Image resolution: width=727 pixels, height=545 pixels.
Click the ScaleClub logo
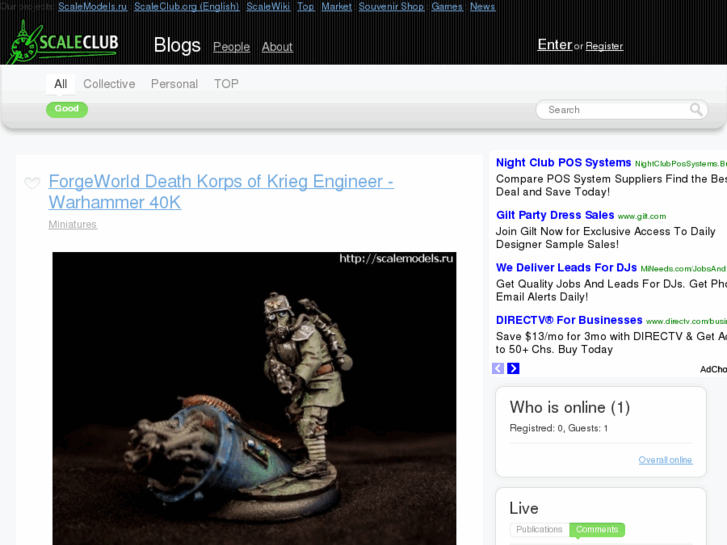coord(63,42)
